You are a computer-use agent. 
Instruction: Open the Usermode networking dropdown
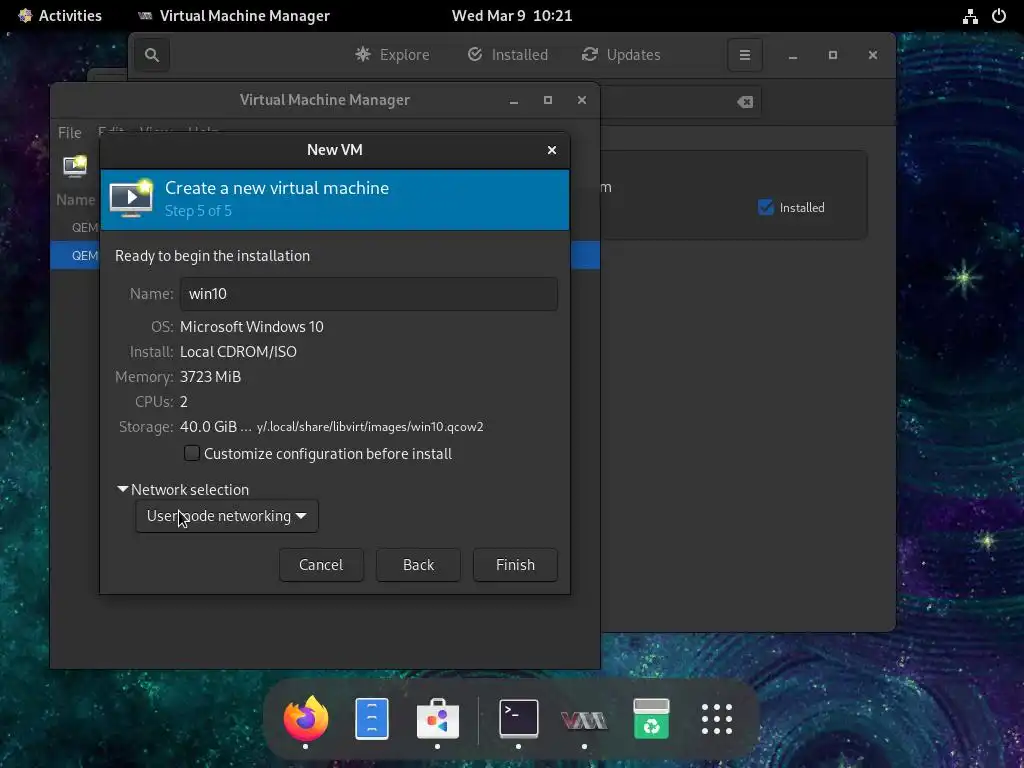click(227, 516)
